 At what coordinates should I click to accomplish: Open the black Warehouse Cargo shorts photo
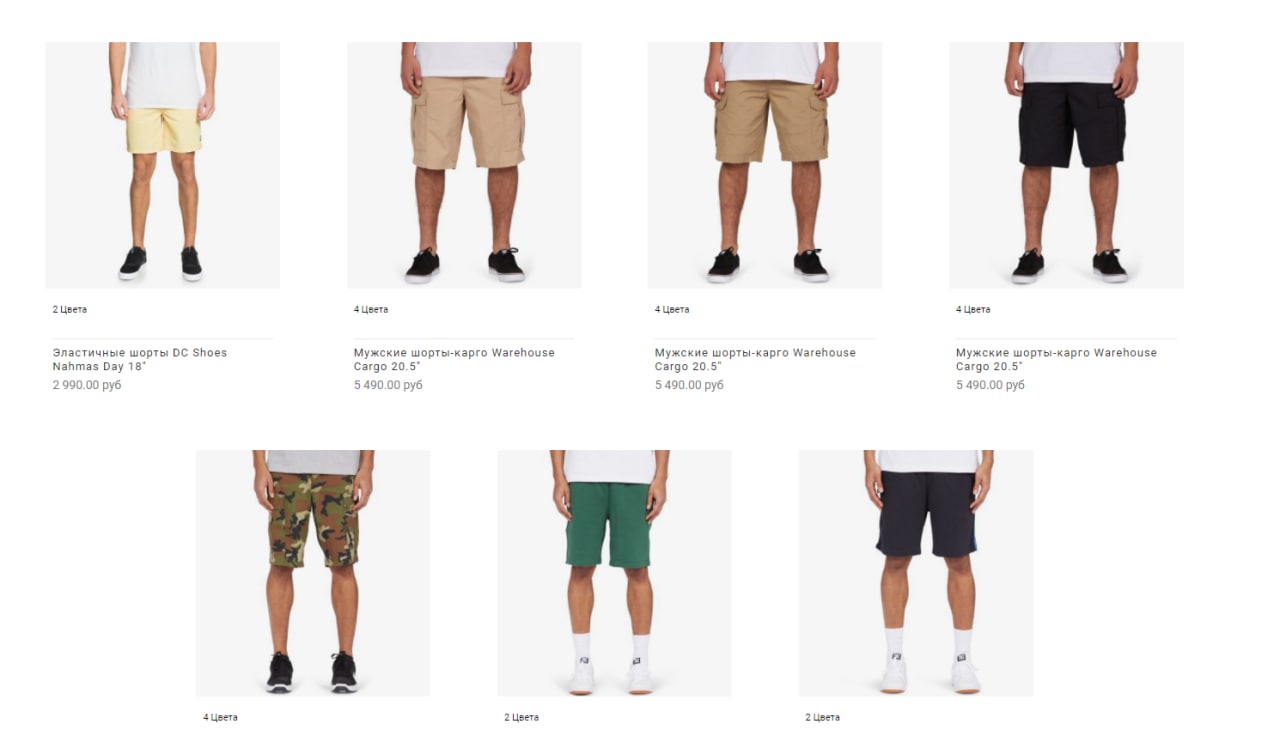1066,165
